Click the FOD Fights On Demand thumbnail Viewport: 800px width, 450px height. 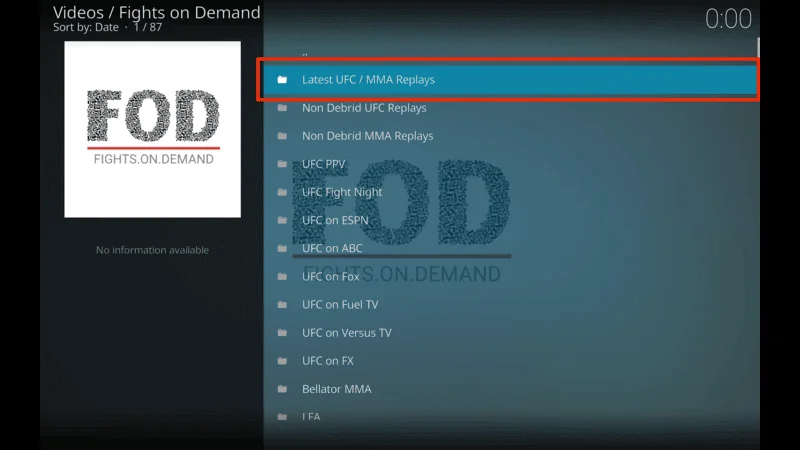pos(153,130)
